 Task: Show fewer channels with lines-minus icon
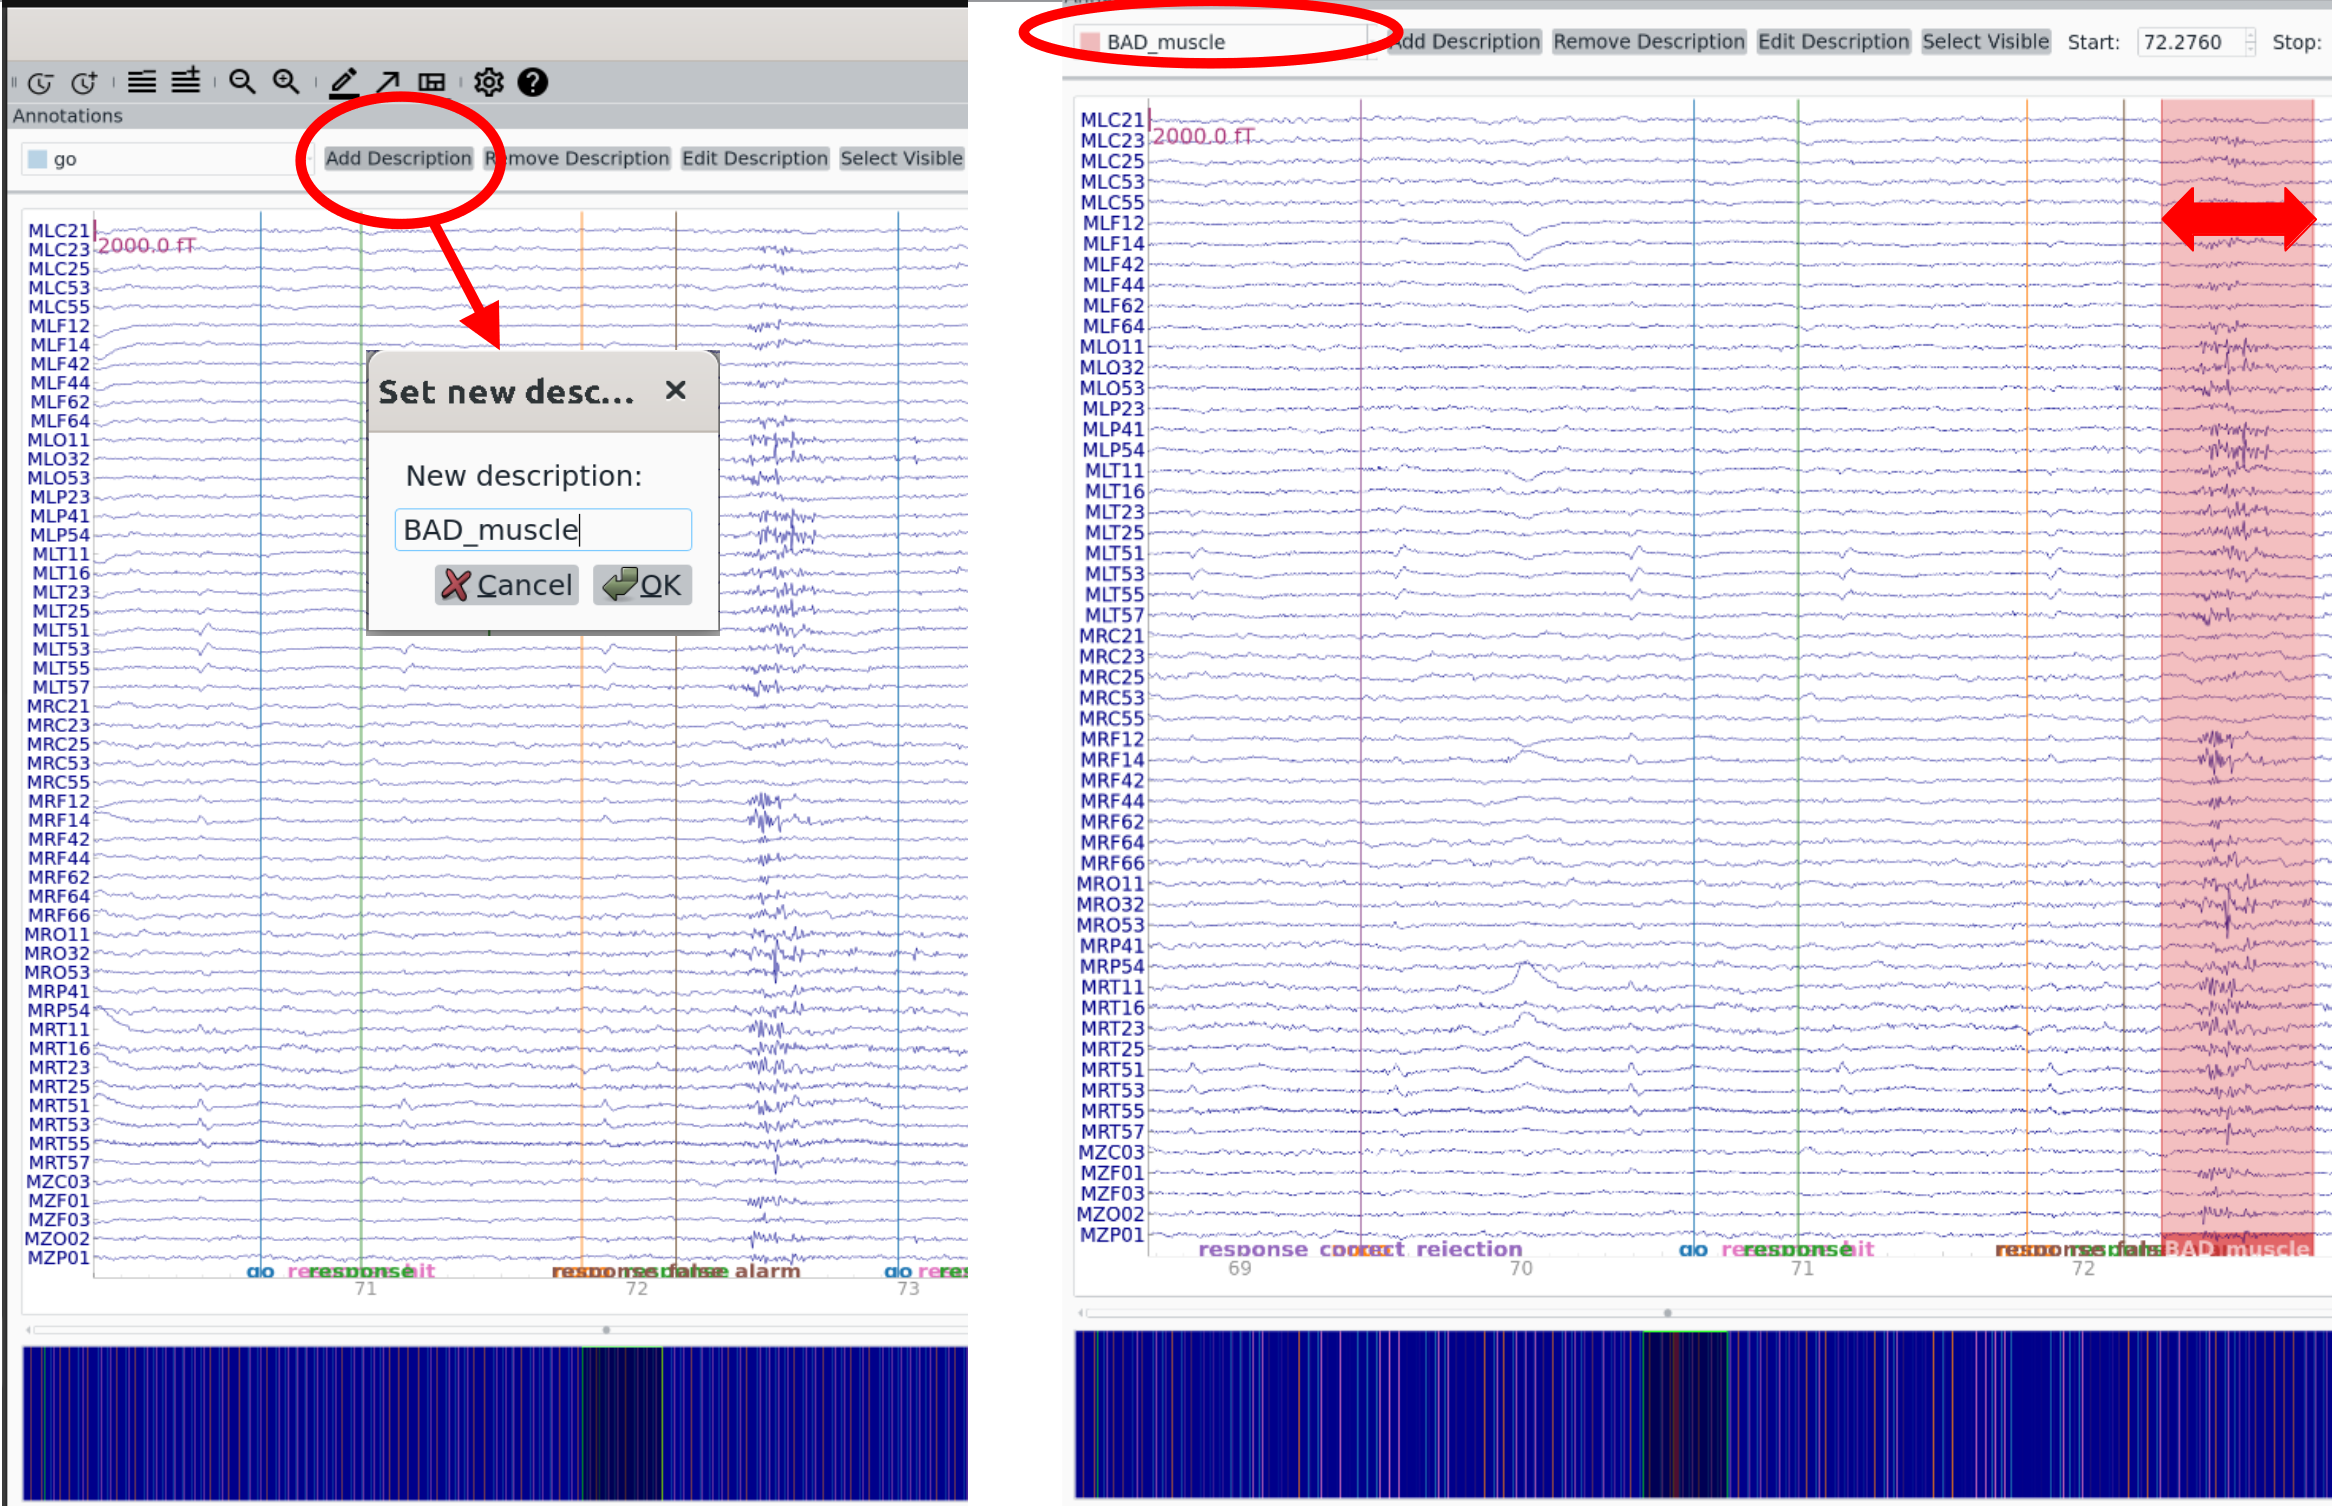[142, 82]
